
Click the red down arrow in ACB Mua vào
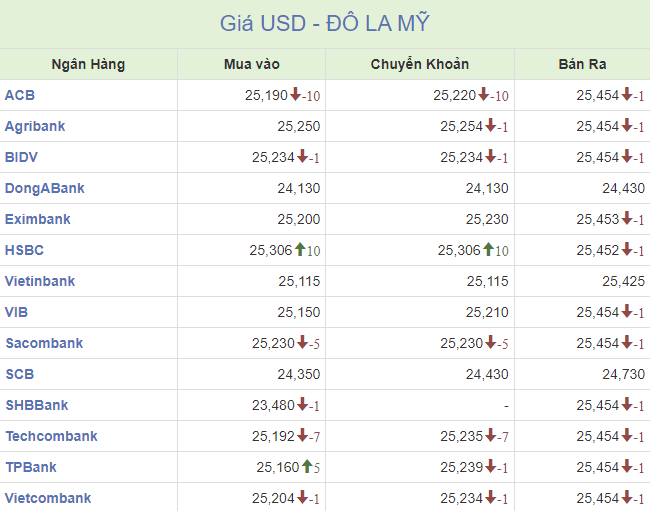(x=295, y=94)
